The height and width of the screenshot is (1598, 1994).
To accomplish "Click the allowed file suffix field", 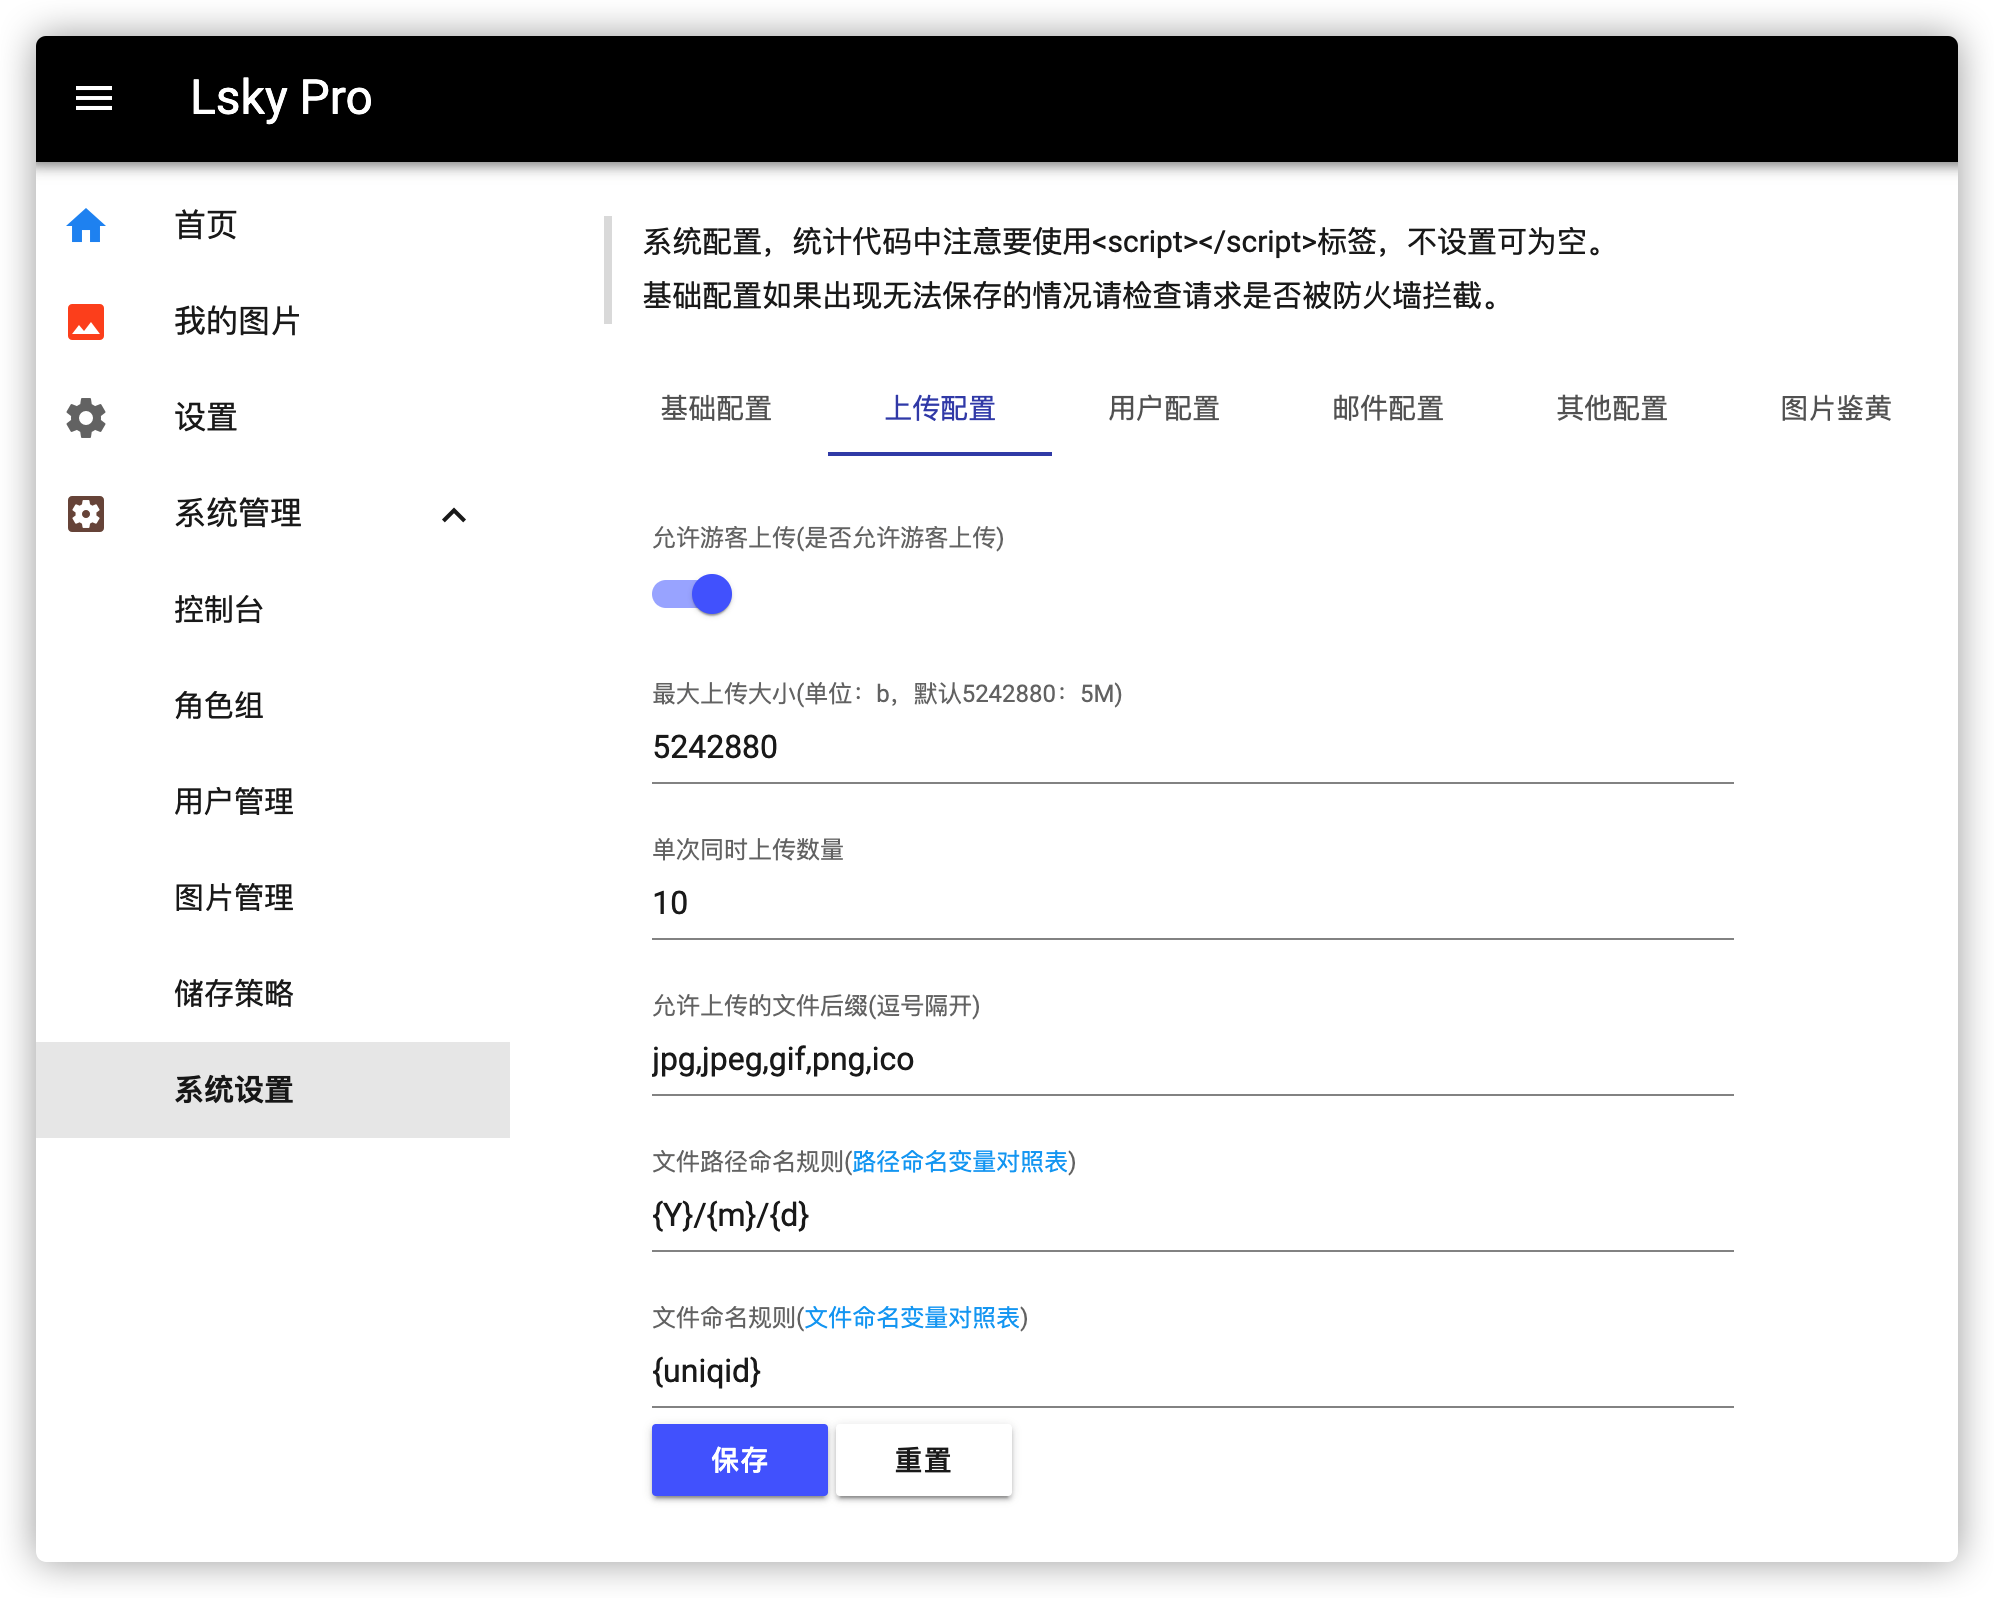I will (1193, 1060).
